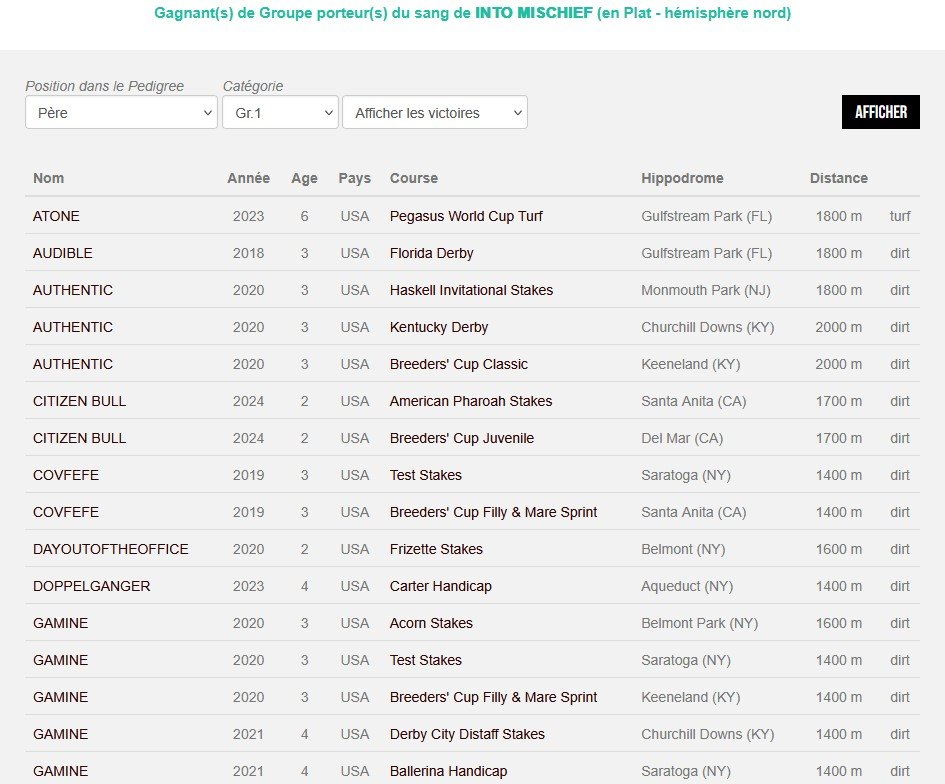Open CITIZEN BULL in Breeders' Cup Juvenile row
The height and width of the screenshot is (784, 945).
tap(80, 438)
